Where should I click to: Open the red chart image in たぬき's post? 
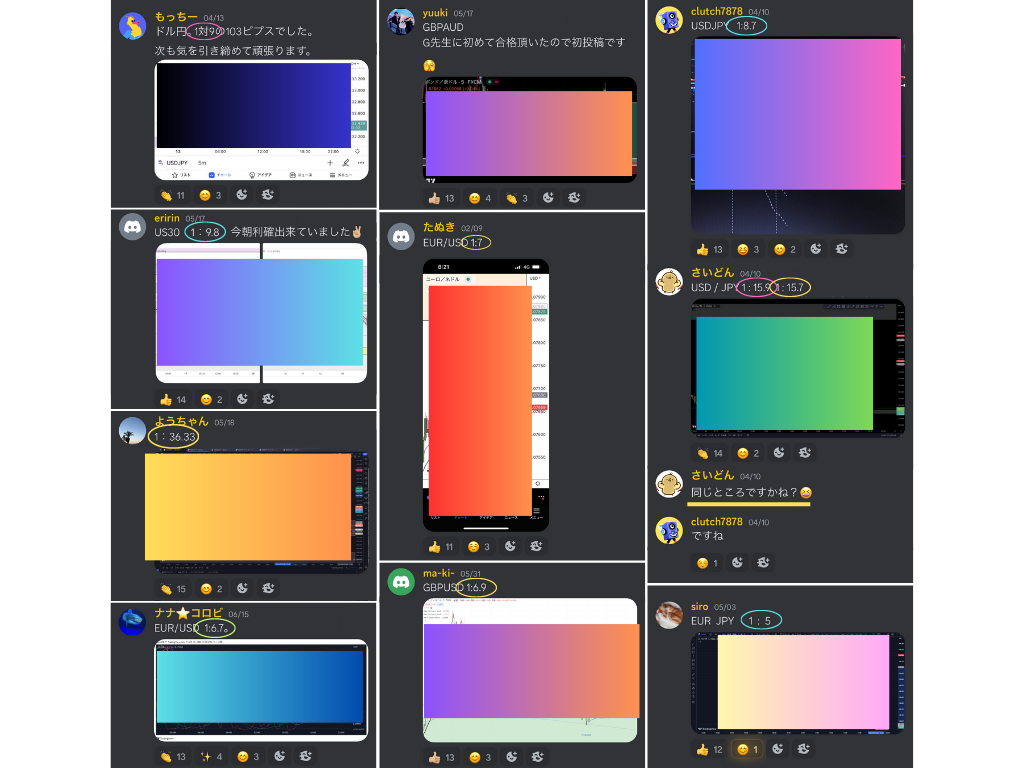coord(480,400)
